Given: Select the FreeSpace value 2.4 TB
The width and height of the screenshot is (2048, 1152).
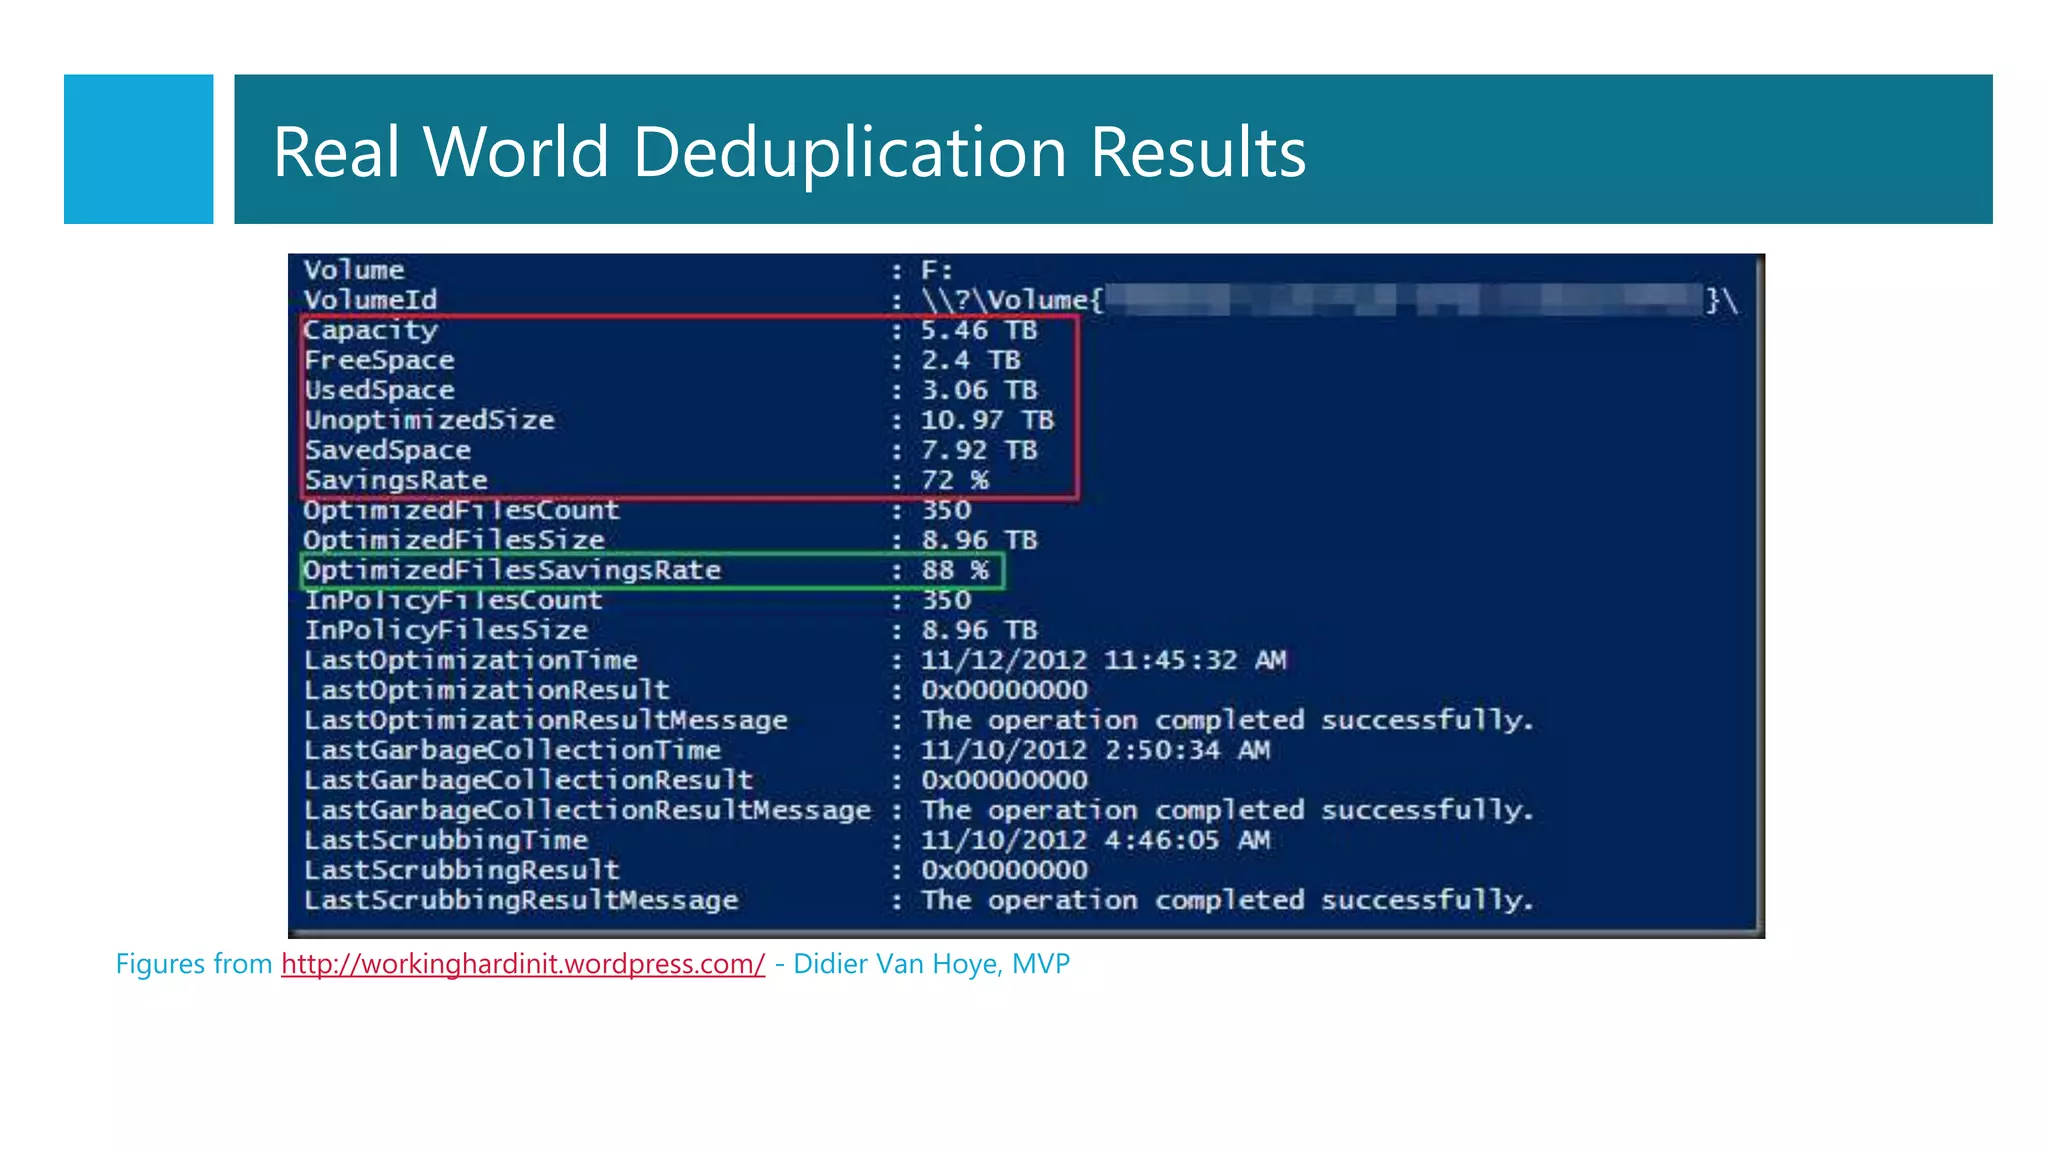Looking at the screenshot, I should pos(970,360).
